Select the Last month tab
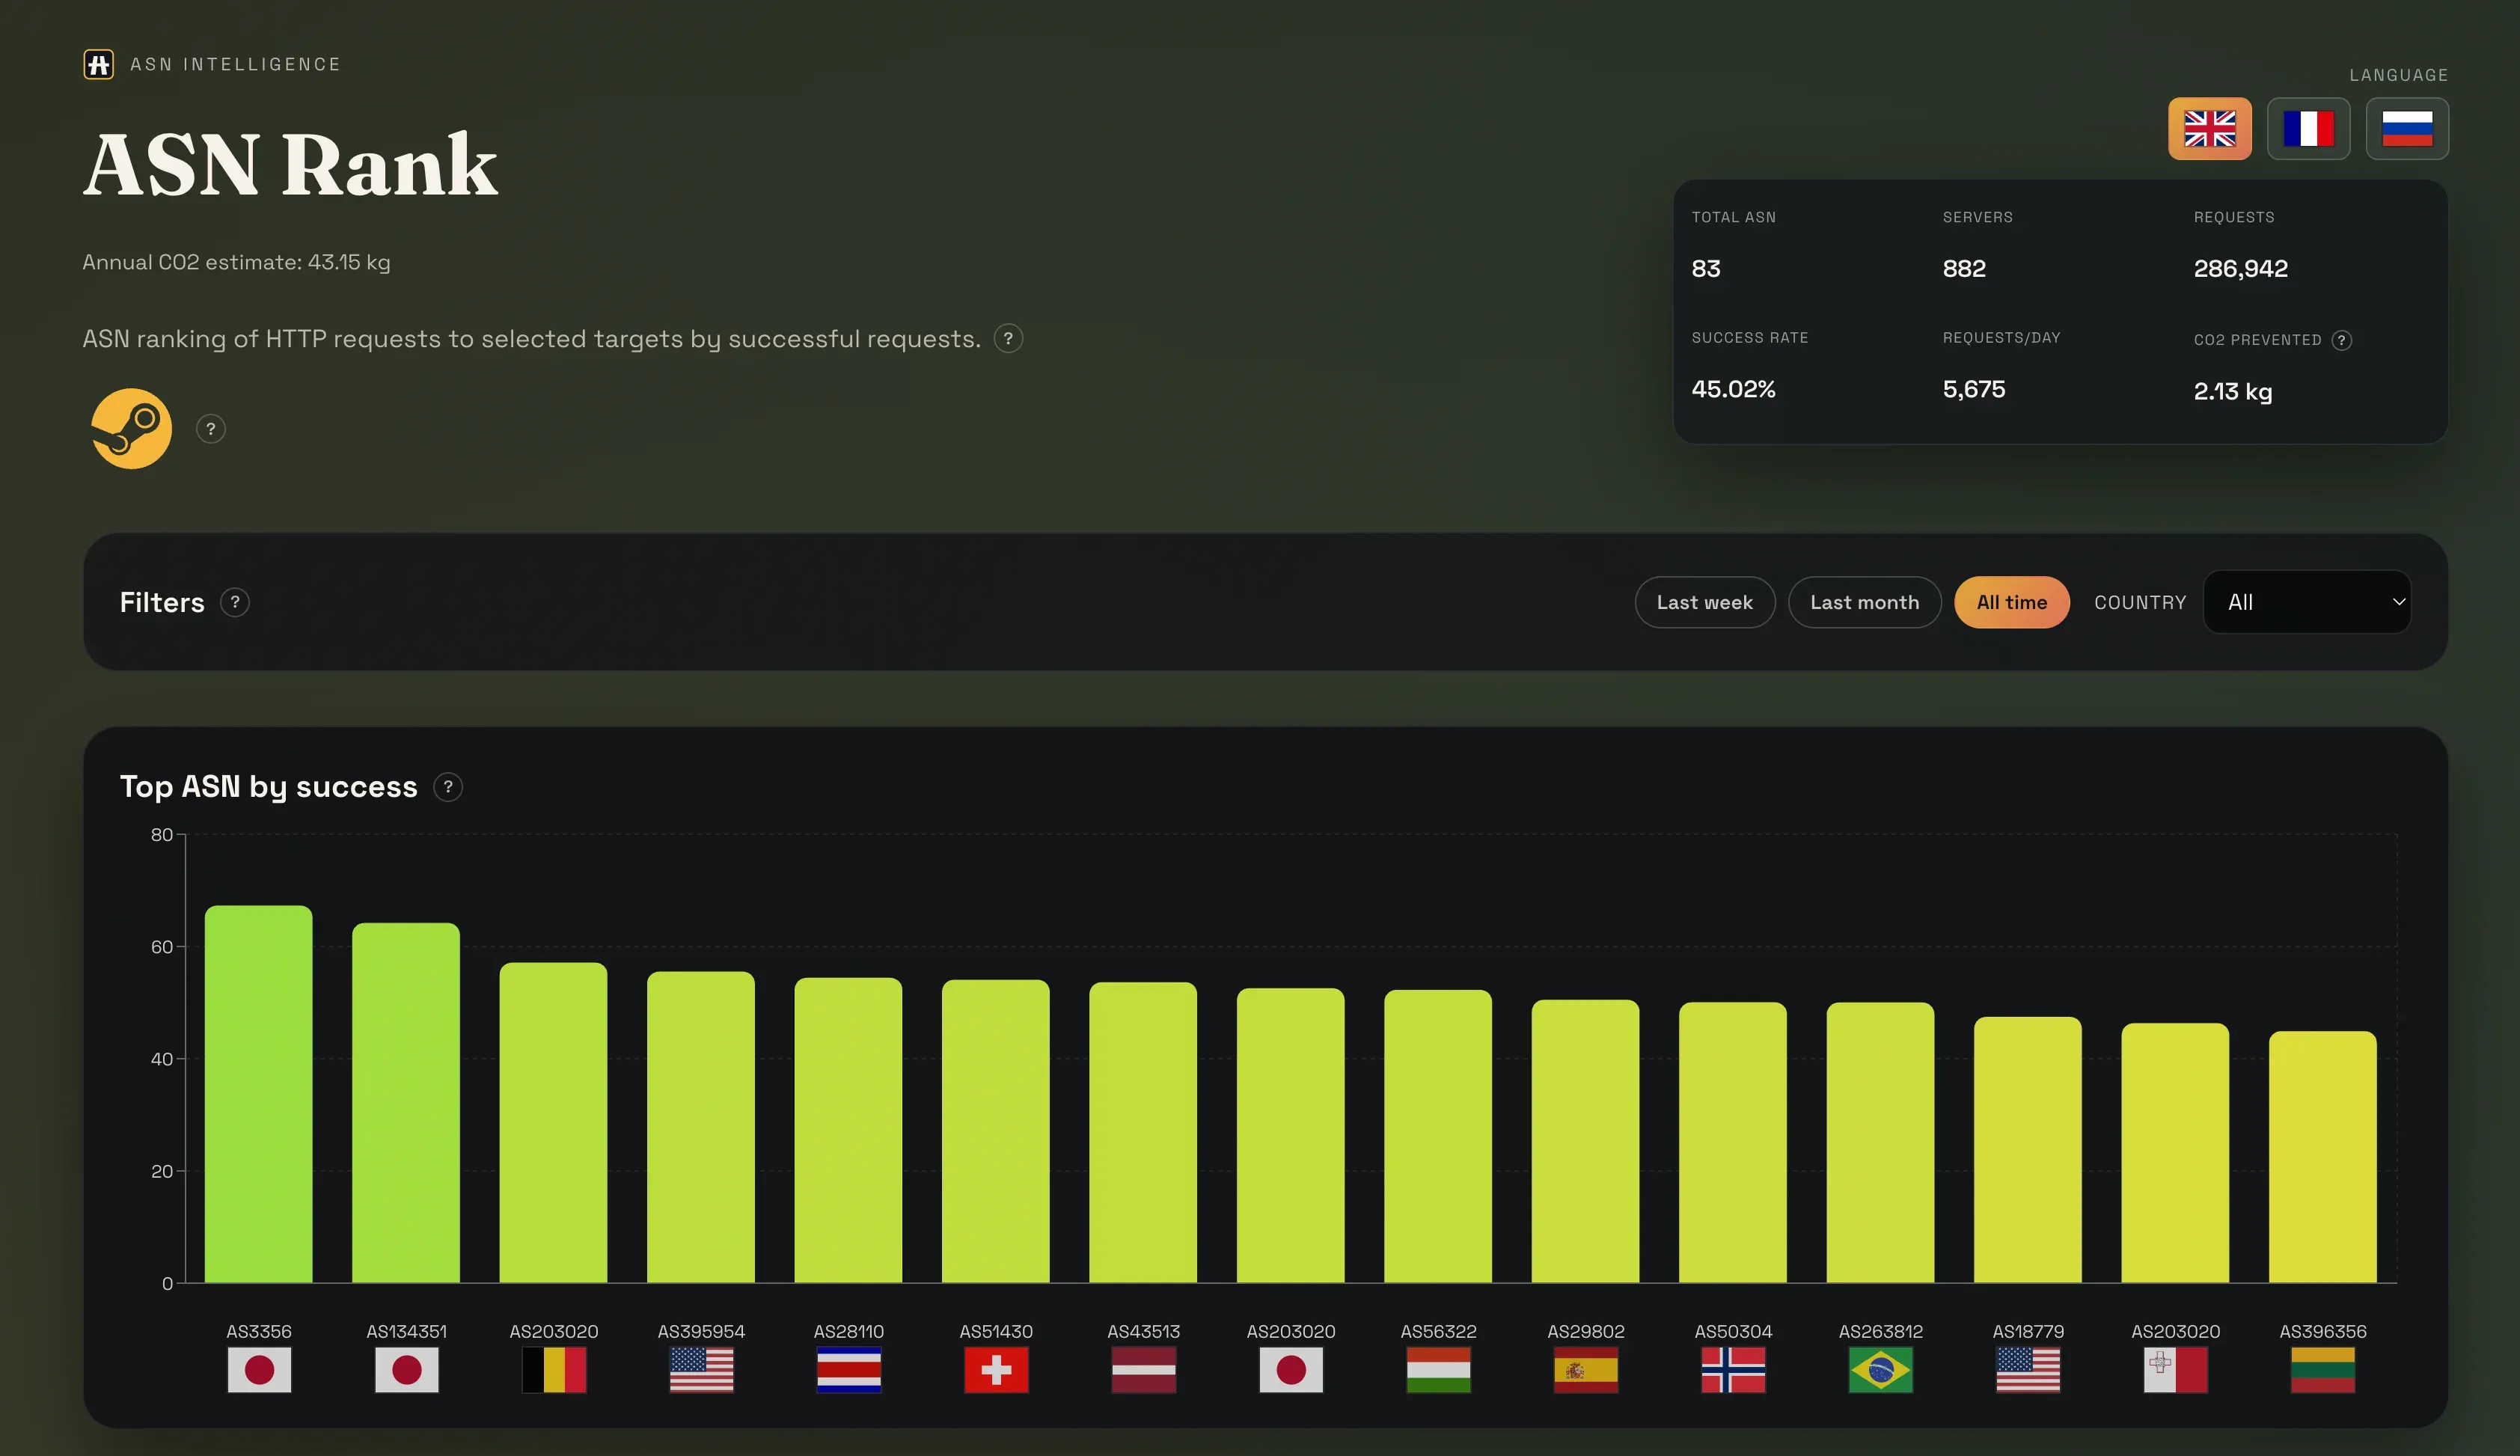 (x=1864, y=602)
